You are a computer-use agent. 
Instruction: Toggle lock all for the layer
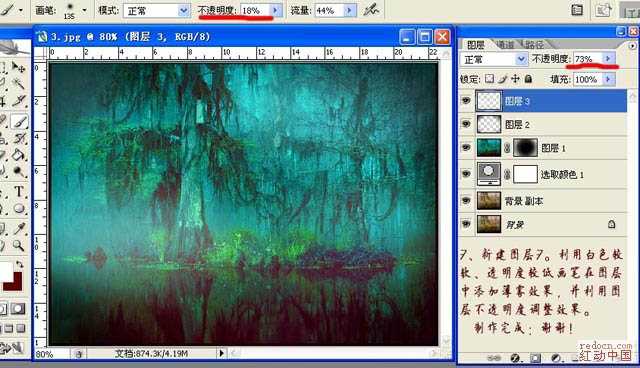[x=528, y=79]
